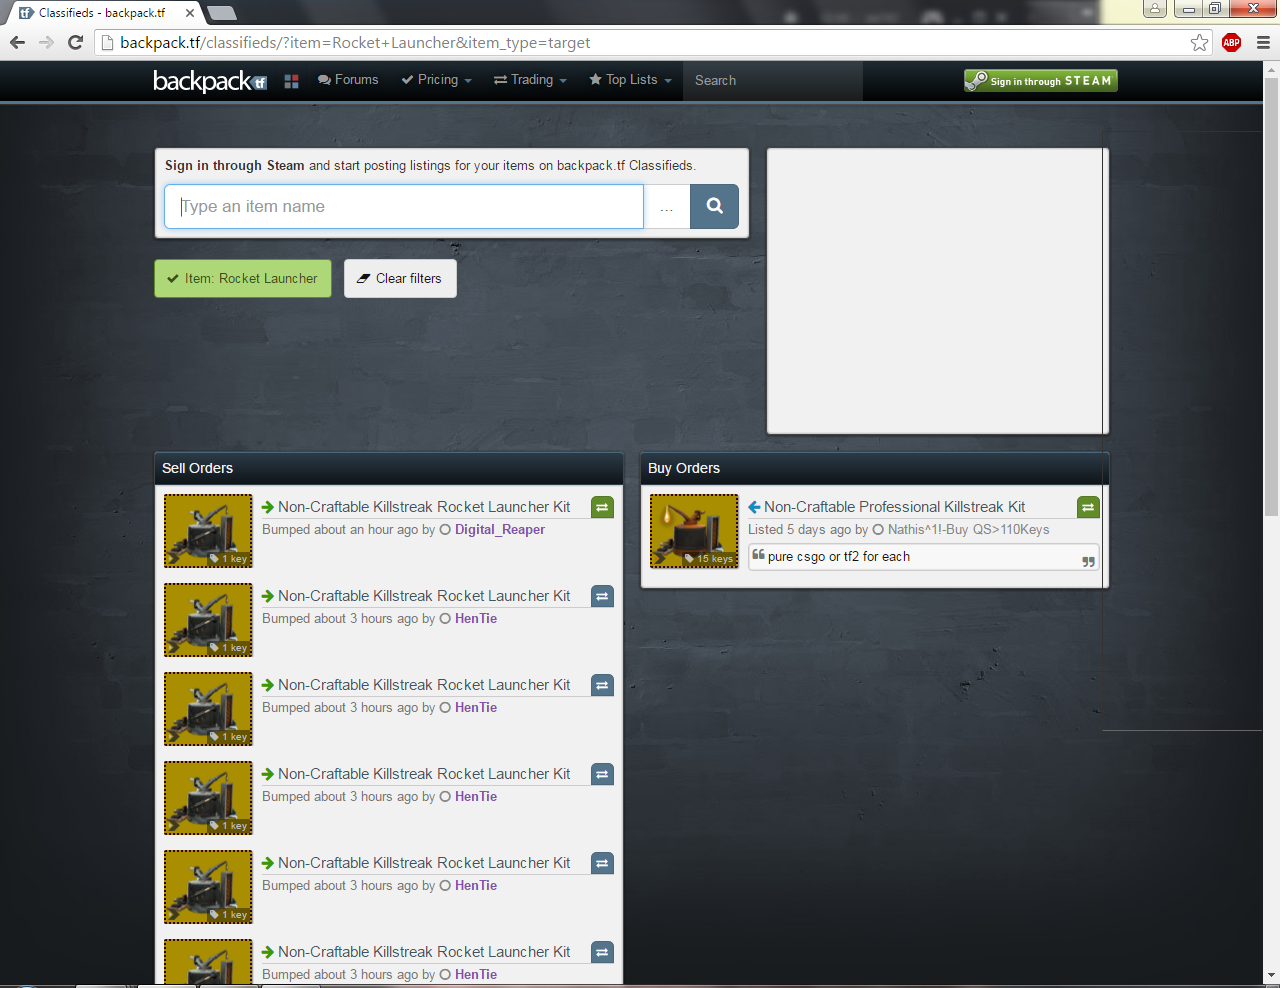Open Digital_Reaper's Rocket Launcher Kit thumbnail
1282x988 pixels.
pos(208,531)
